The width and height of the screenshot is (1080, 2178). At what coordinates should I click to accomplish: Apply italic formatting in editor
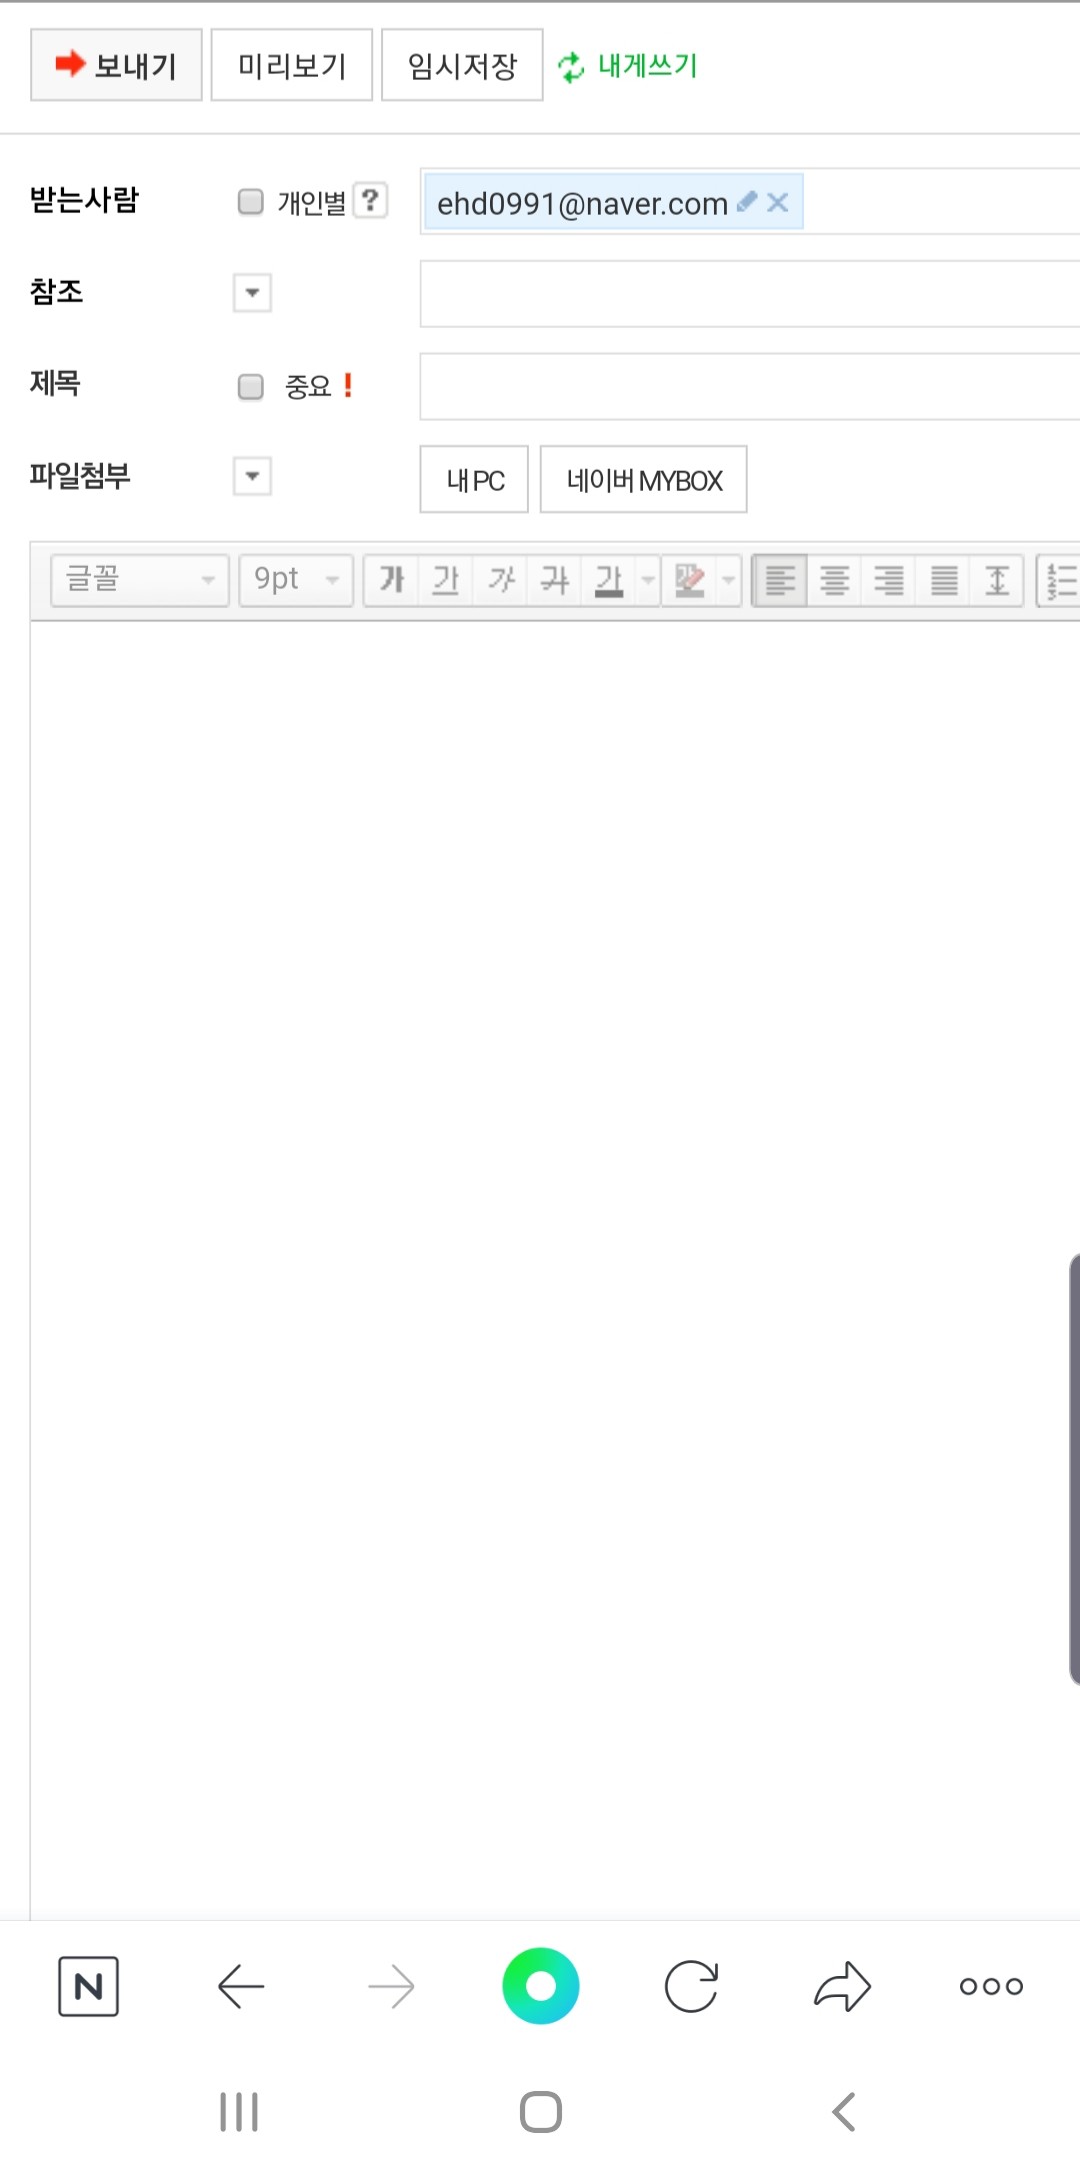click(x=501, y=580)
